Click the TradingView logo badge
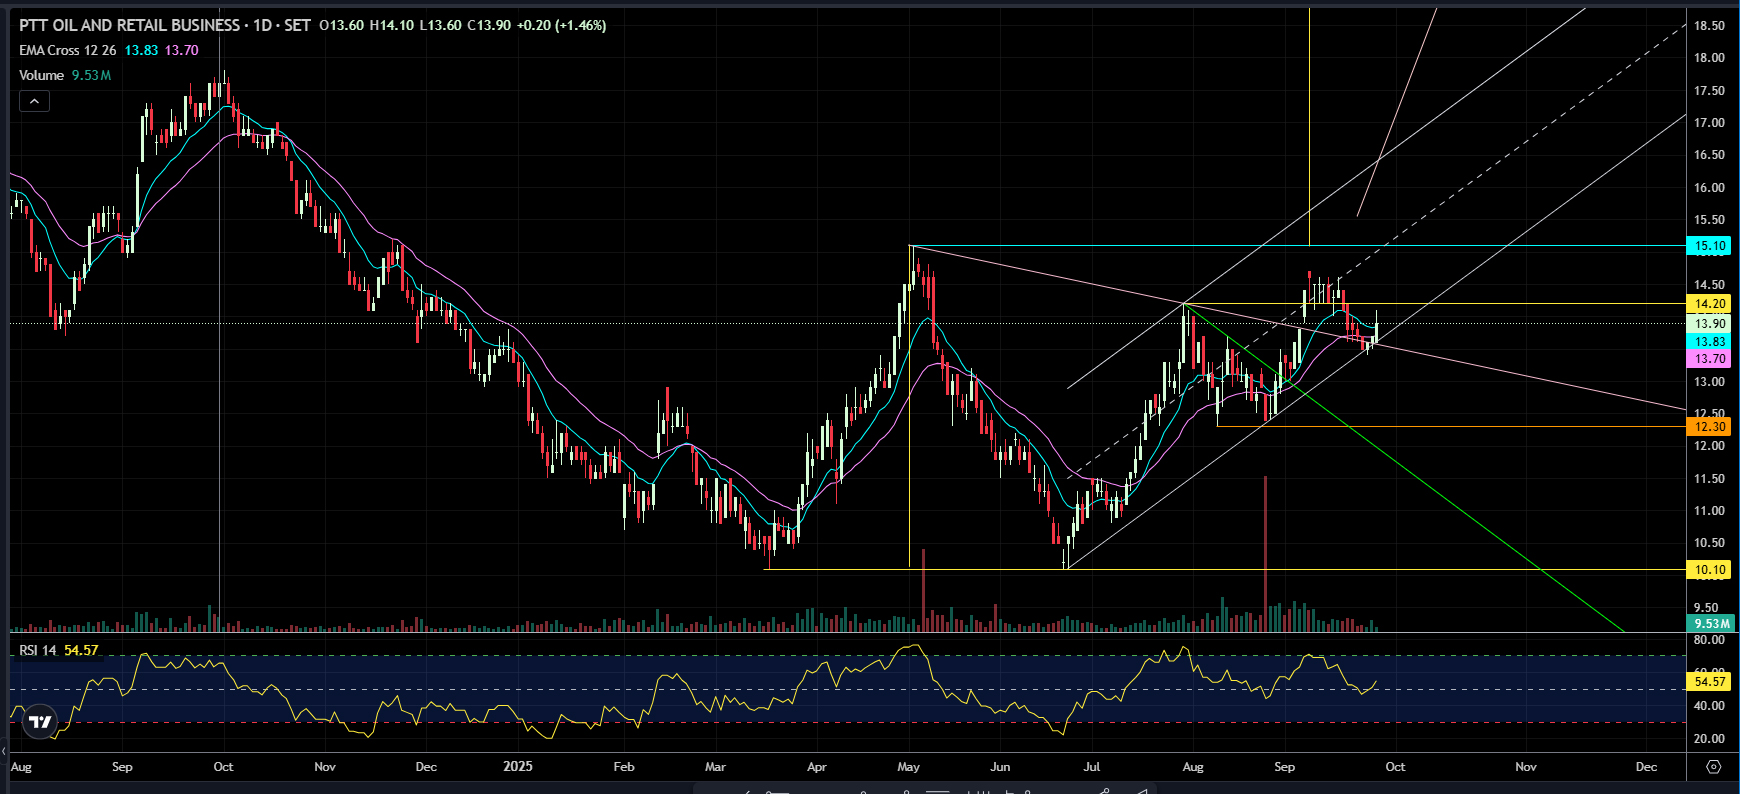The height and width of the screenshot is (794, 1740). (x=40, y=721)
